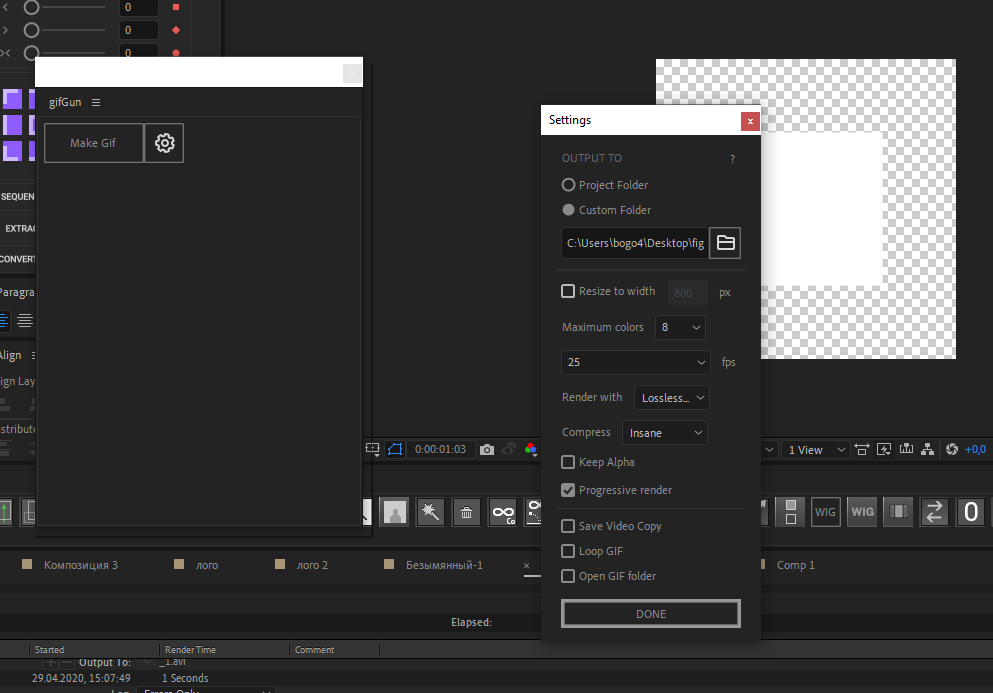Viewport: 993px width, 693px height.
Task: Click the red square keyframe icon
Action: 176,7
